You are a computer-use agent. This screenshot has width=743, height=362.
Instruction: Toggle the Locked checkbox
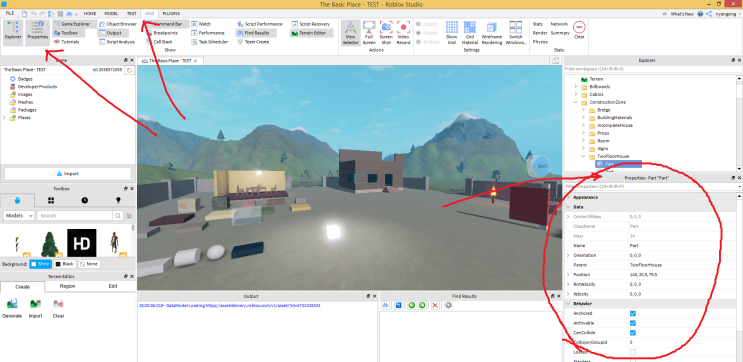tap(633, 352)
